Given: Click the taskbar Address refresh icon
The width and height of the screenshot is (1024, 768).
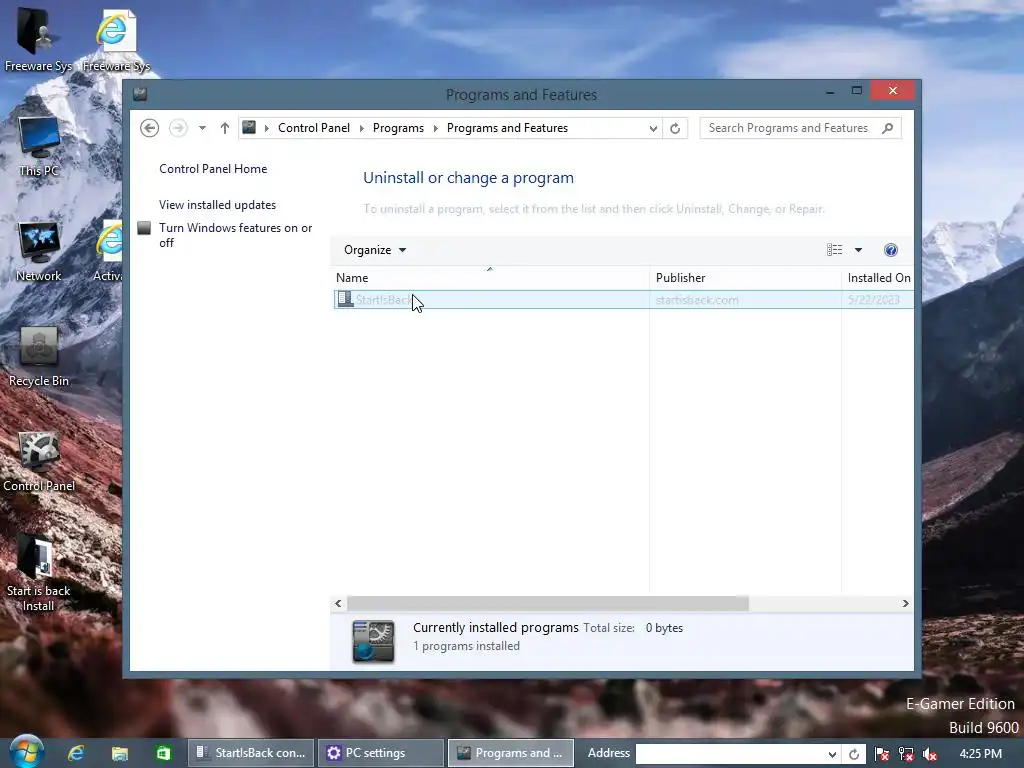Looking at the screenshot, I should pyautogui.click(x=854, y=754).
